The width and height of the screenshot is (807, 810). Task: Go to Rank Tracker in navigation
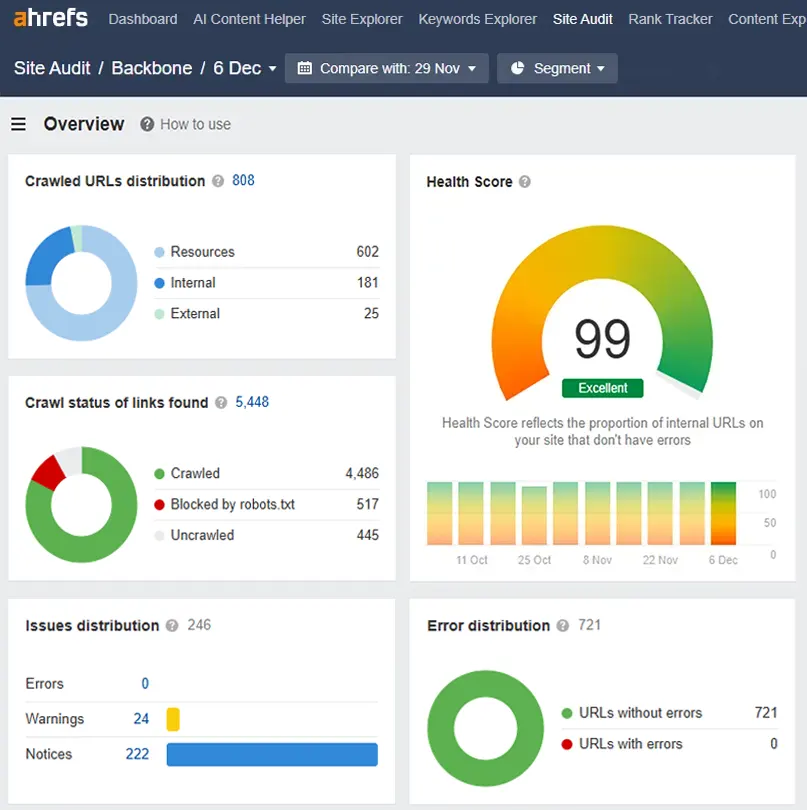[x=670, y=19]
